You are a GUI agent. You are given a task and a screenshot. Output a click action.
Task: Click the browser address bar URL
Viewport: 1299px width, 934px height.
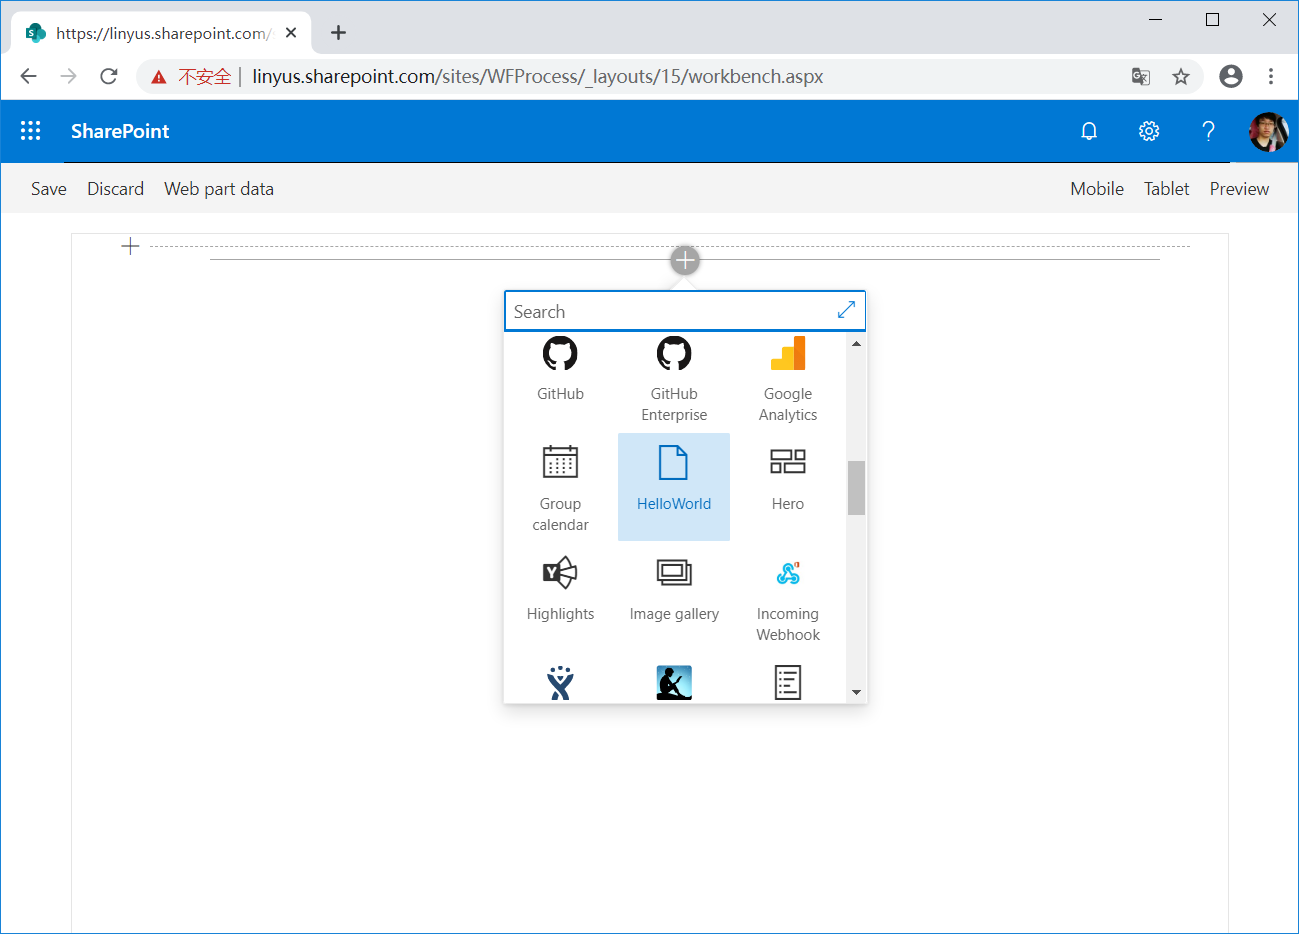(538, 77)
